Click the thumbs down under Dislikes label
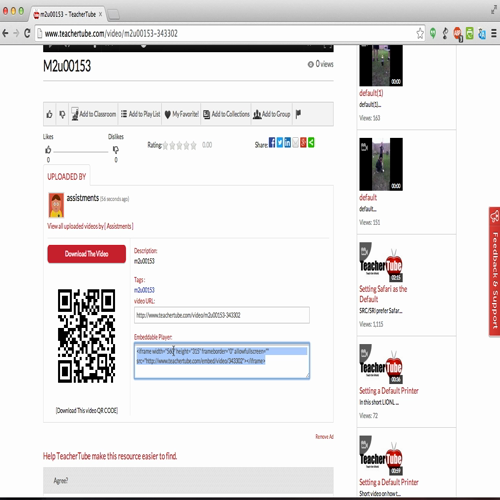 click(x=116, y=150)
